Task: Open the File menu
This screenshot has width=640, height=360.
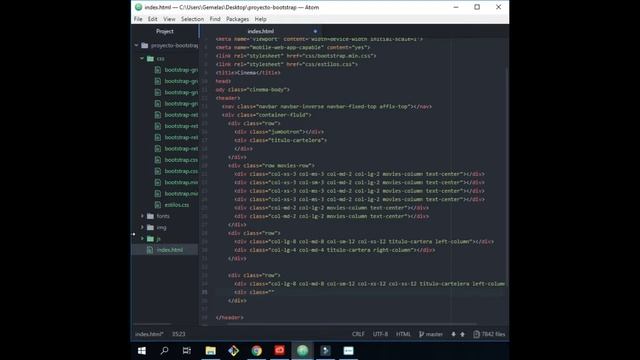Action: pos(138,19)
